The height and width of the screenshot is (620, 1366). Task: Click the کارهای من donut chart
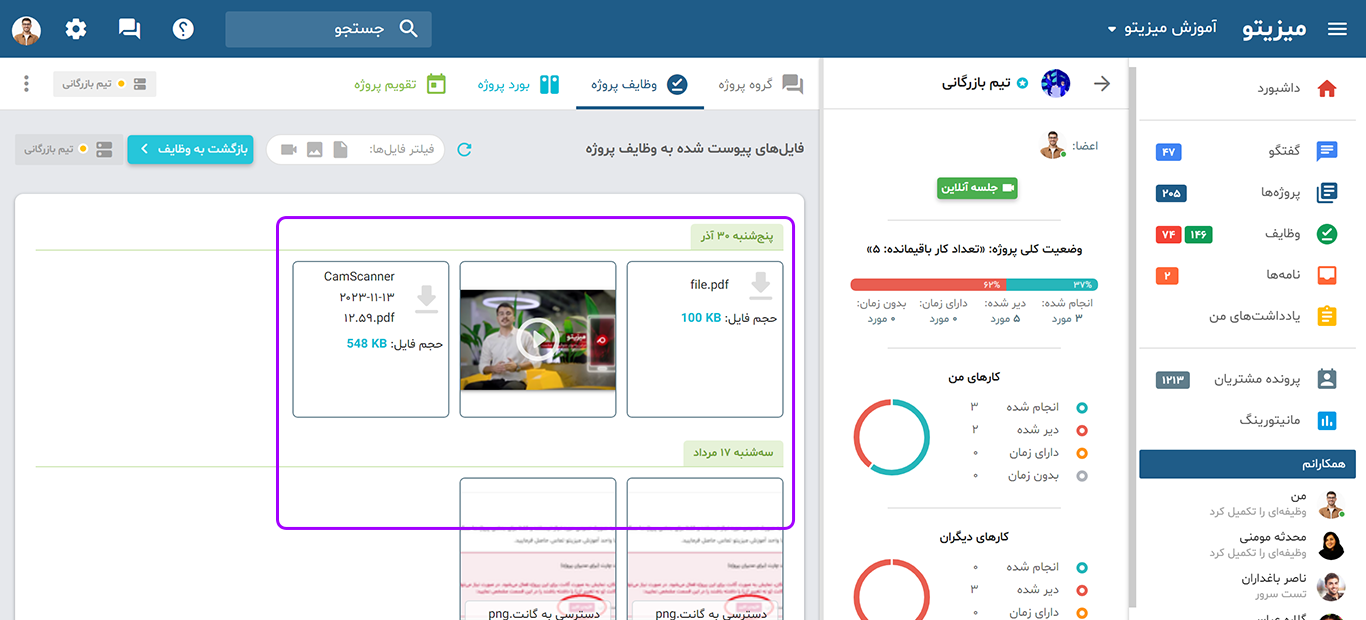pyautogui.click(x=892, y=437)
